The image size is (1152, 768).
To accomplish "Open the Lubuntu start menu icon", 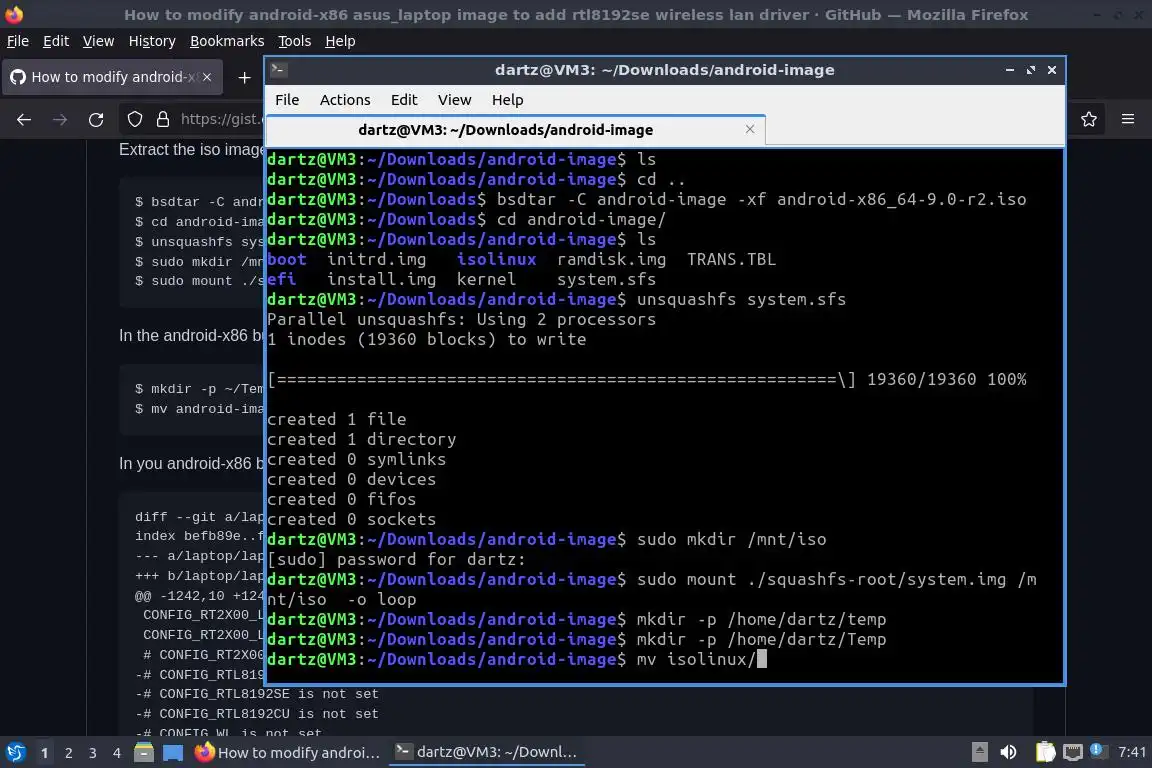I will [15, 753].
